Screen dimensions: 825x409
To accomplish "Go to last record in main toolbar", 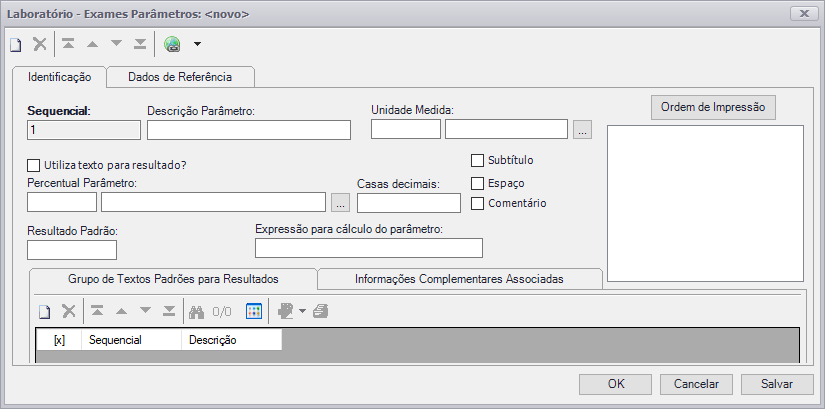I will coord(140,44).
